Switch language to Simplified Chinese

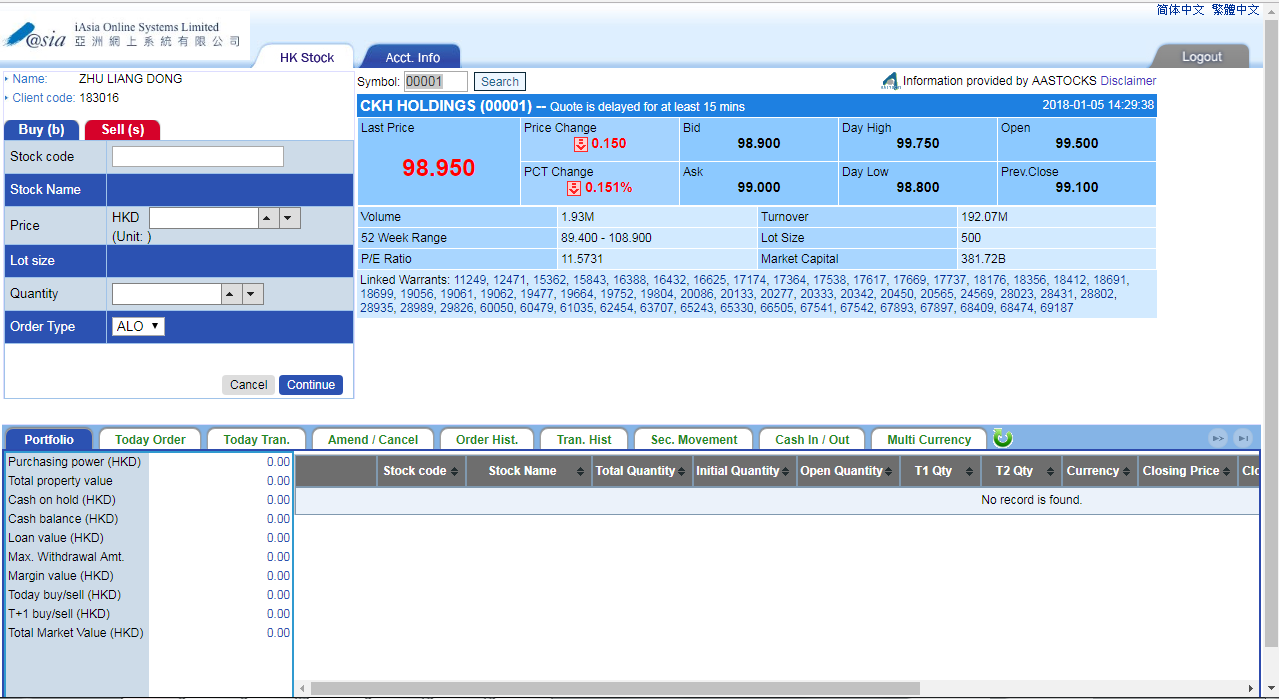(1180, 9)
